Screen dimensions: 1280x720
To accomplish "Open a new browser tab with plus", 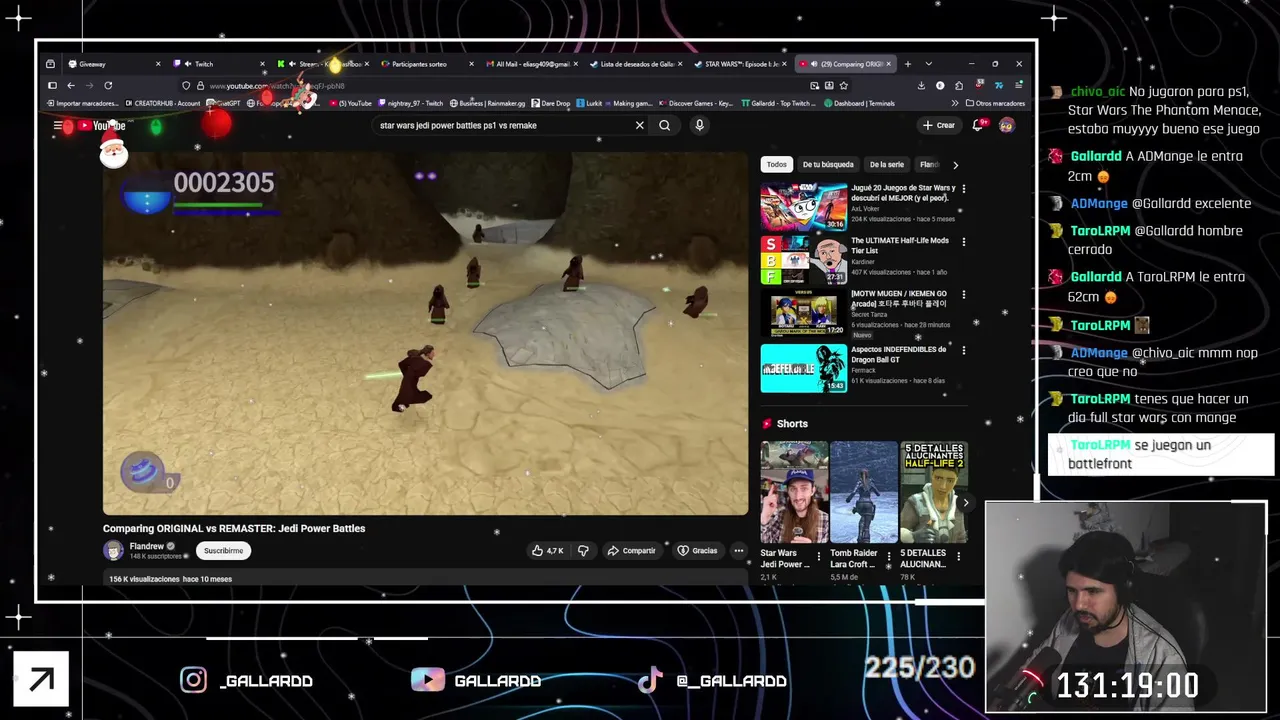I will click(x=908, y=64).
